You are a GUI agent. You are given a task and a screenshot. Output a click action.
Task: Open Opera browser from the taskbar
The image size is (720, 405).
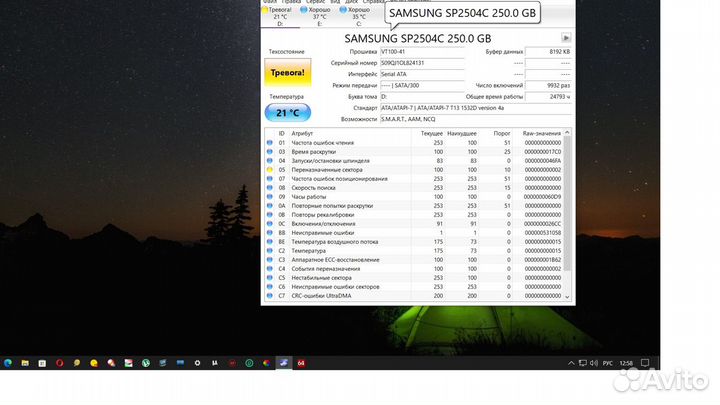point(59,363)
